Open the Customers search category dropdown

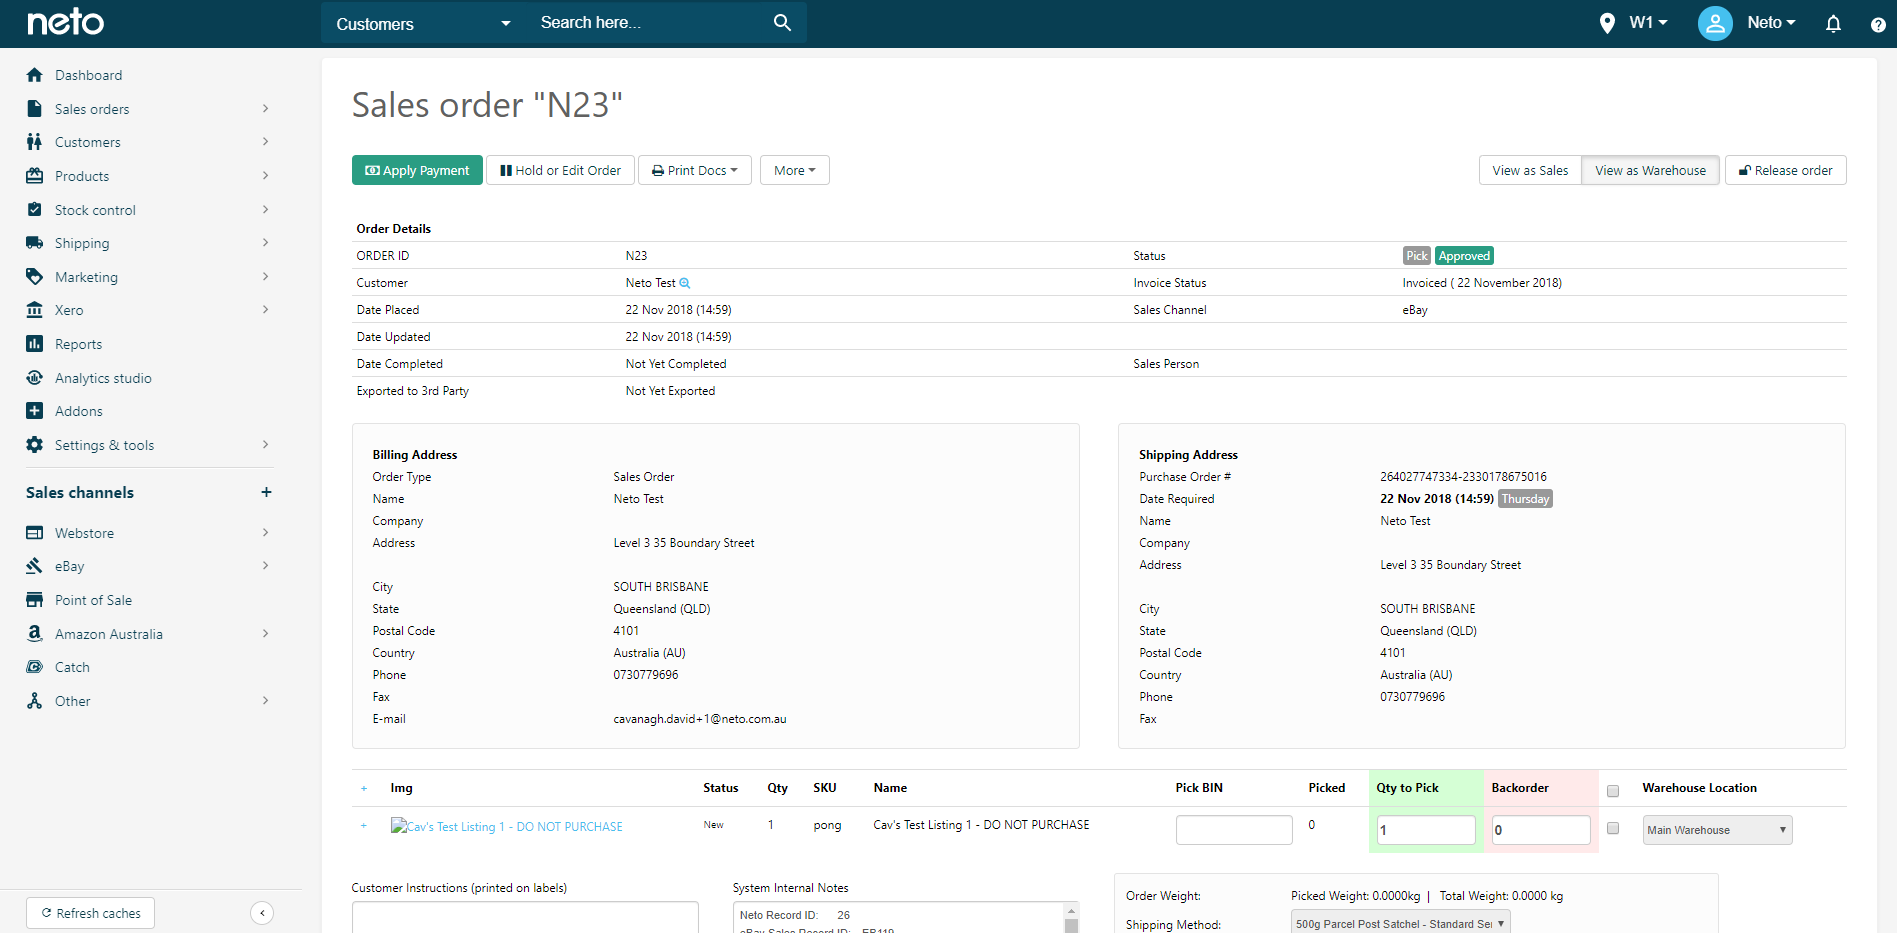[x=423, y=23]
